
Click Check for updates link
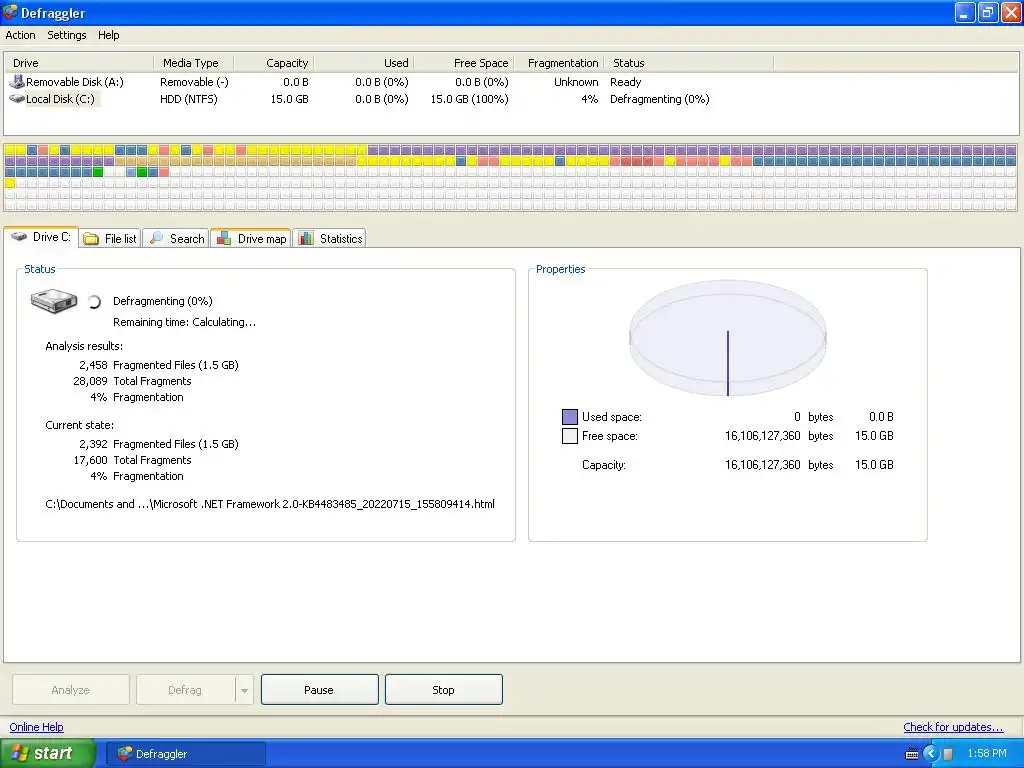click(953, 727)
